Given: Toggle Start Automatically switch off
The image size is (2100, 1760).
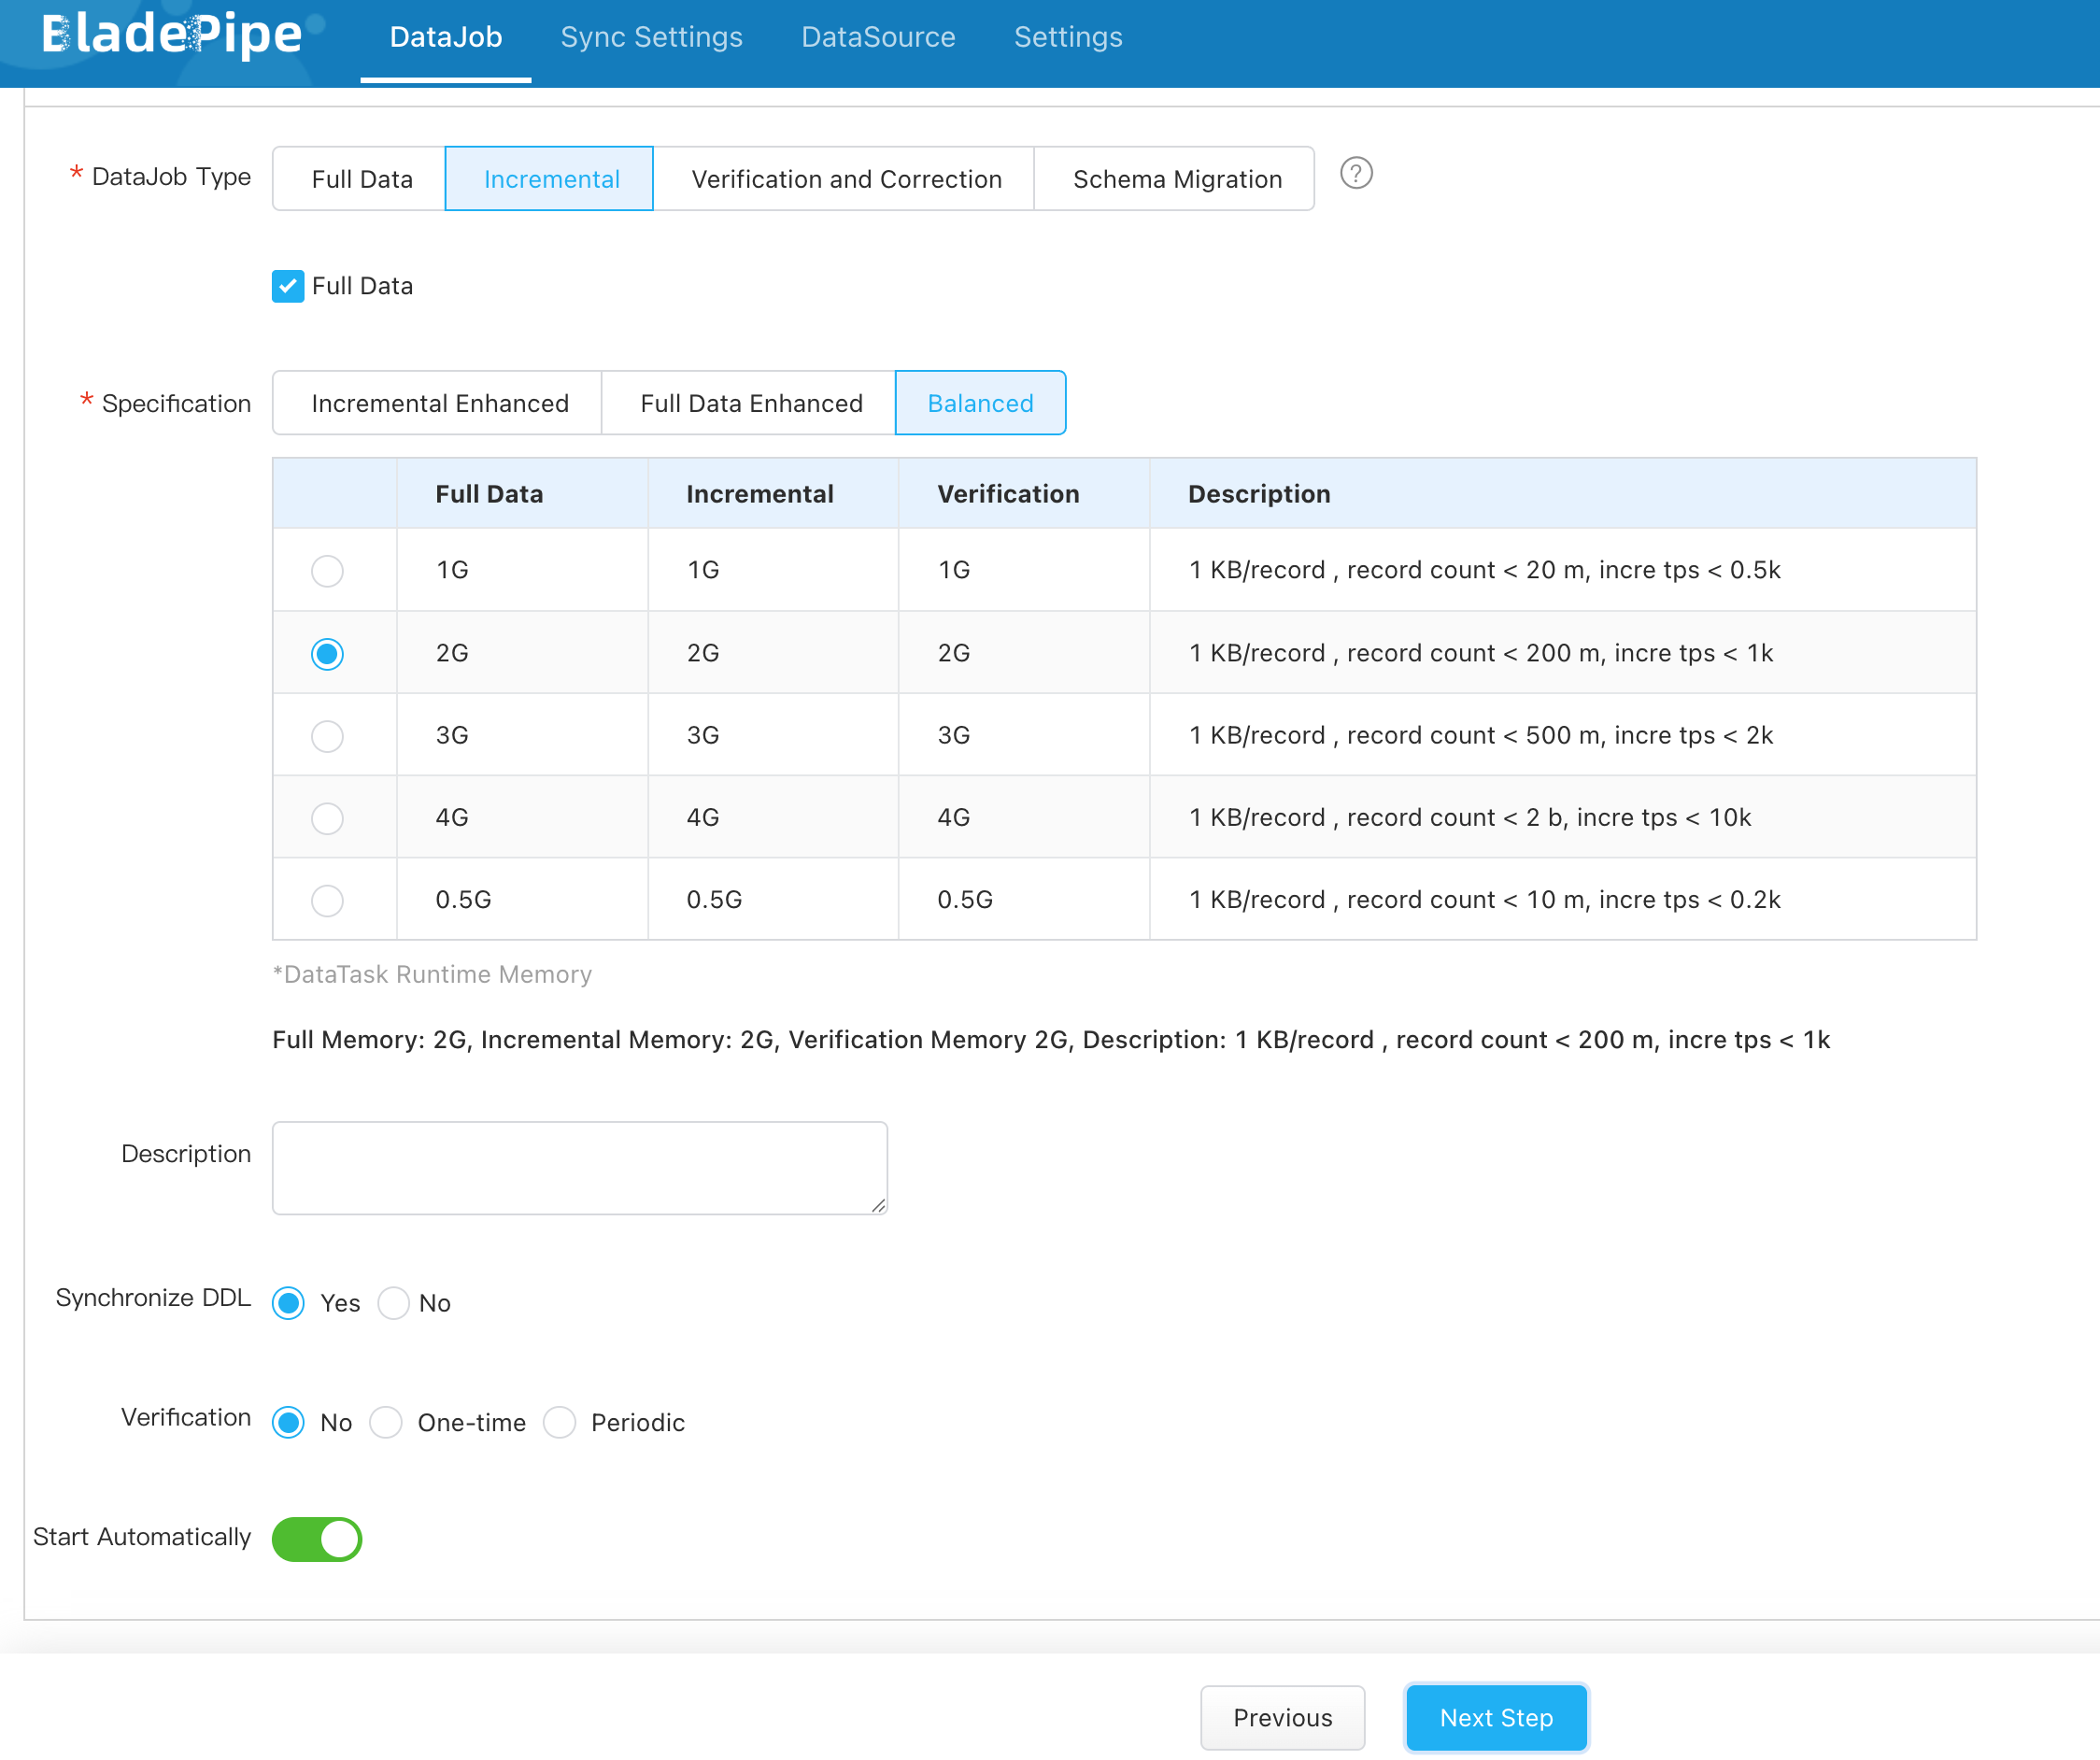Looking at the screenshot, I should (317, 1538).
